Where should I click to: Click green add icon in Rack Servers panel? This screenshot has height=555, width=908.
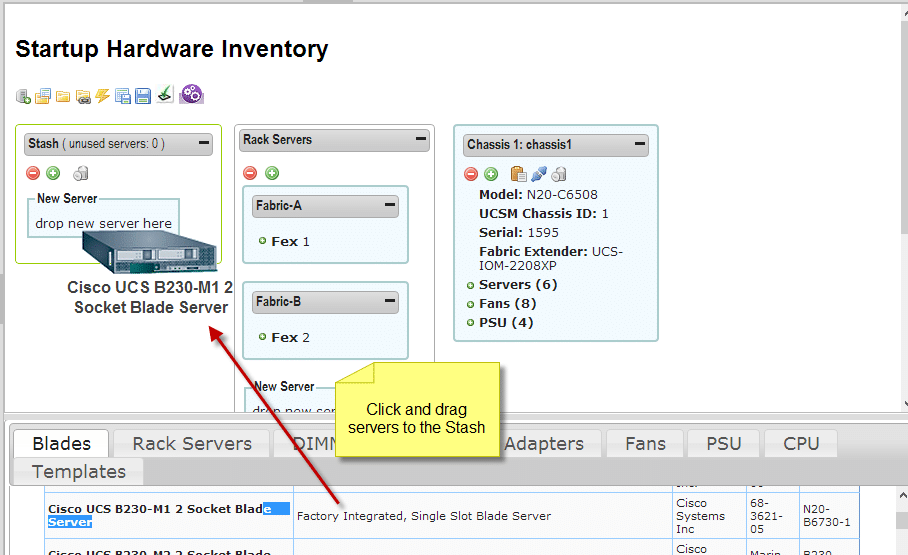click(x=272, y=173)
